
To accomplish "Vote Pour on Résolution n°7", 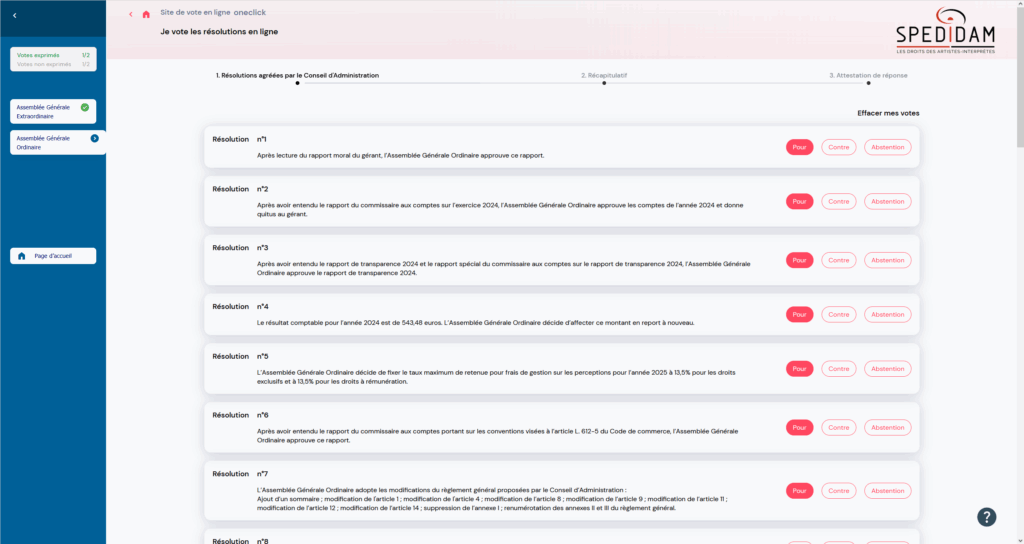I will pyautogui.click(x=799, y=490).
